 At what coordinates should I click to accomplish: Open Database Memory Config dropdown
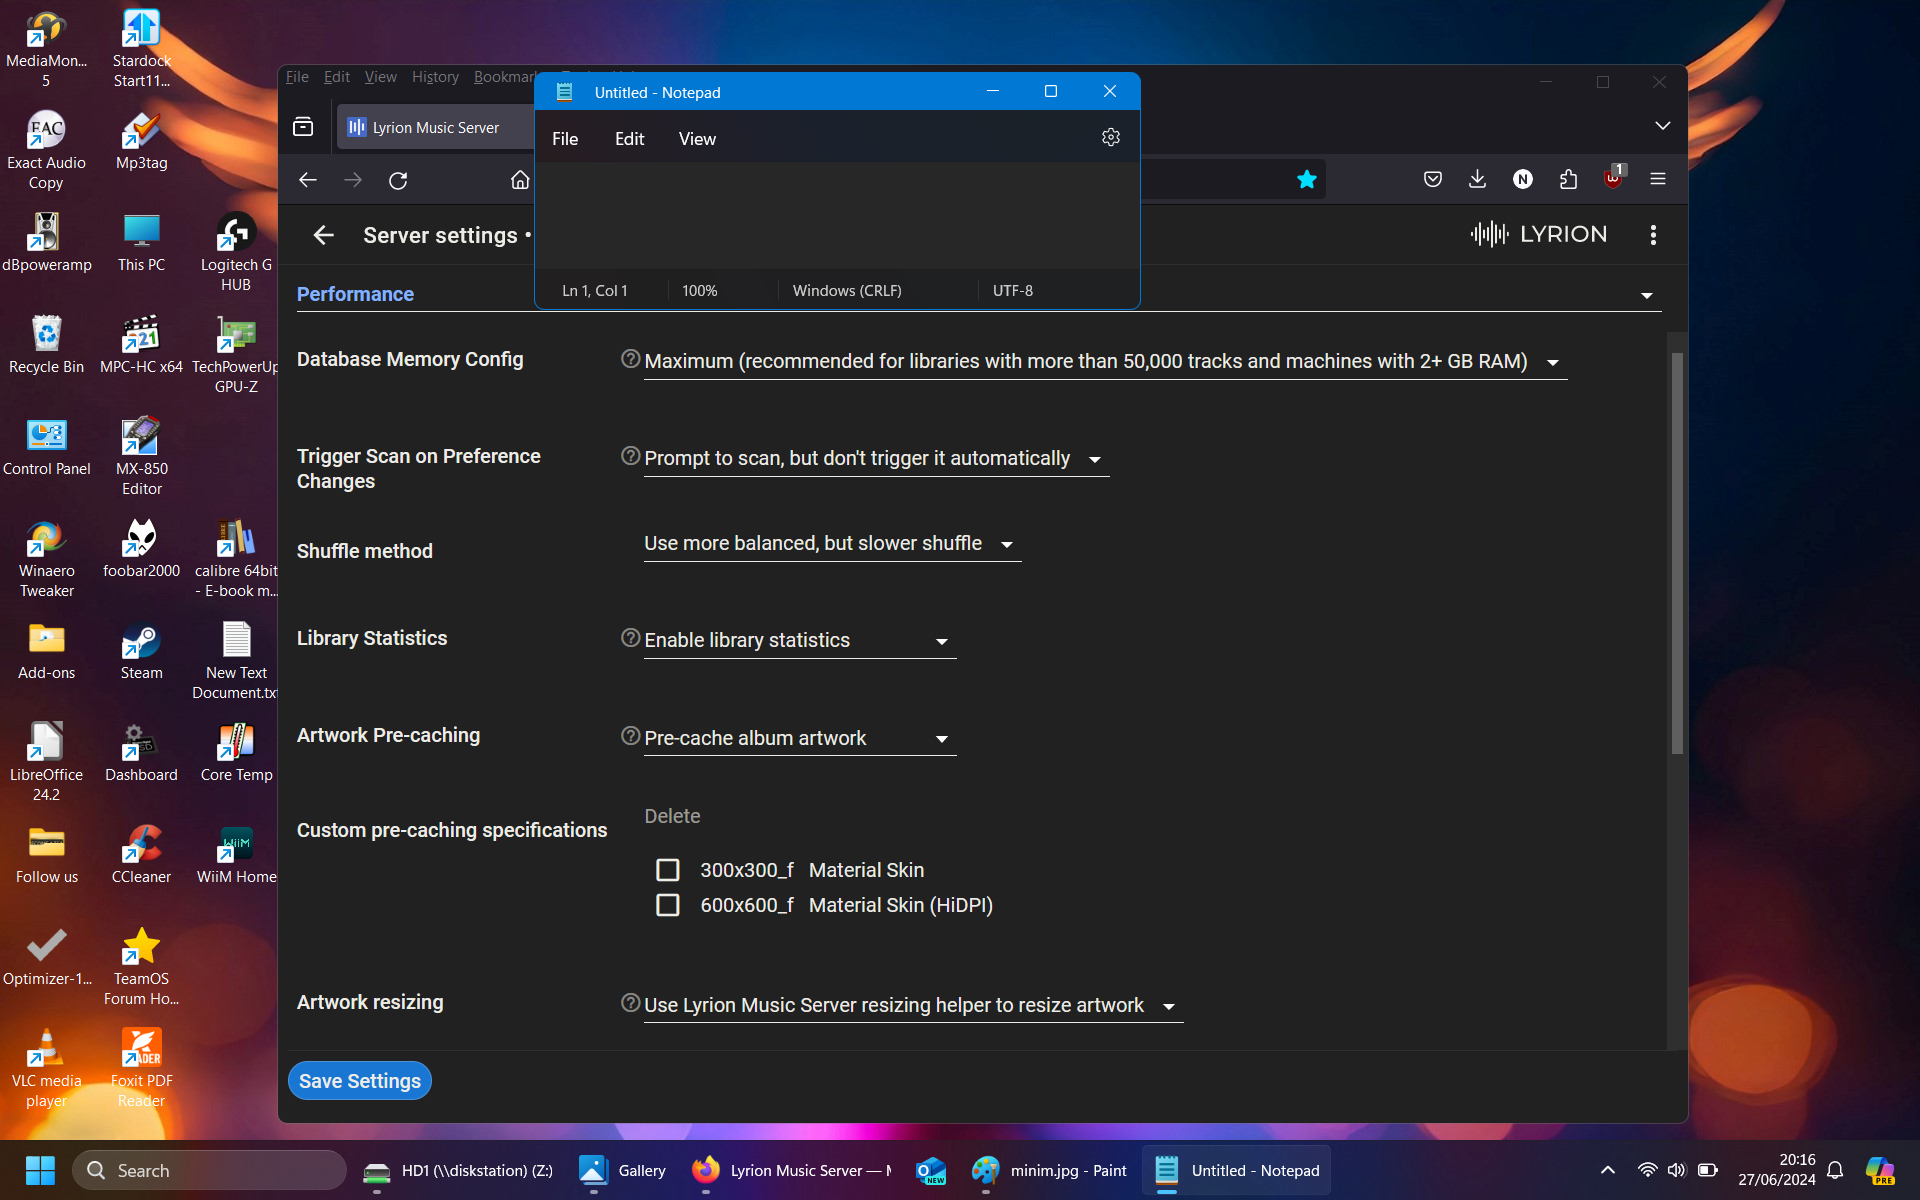point(1105,361)
